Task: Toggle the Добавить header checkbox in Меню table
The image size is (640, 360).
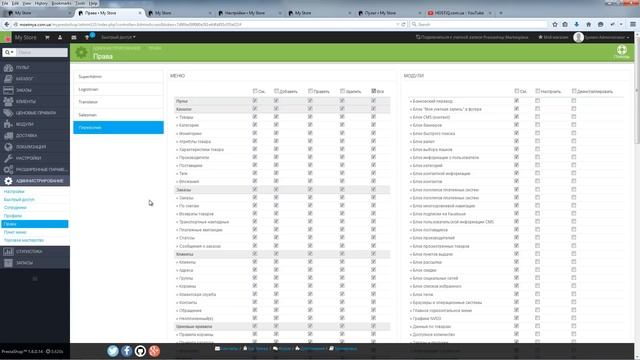Action: point(276,91)
